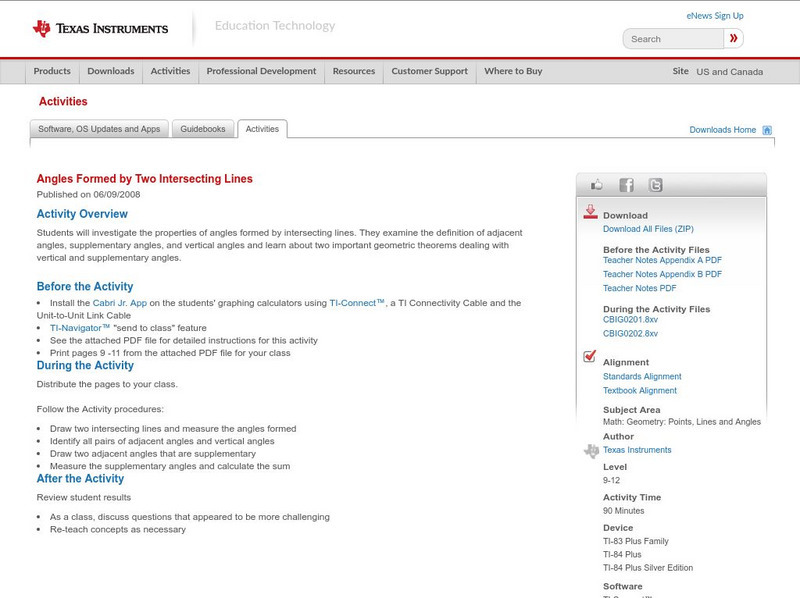Open the Resources menu
The image size is (800, 598).
click(x=354, y=71)
